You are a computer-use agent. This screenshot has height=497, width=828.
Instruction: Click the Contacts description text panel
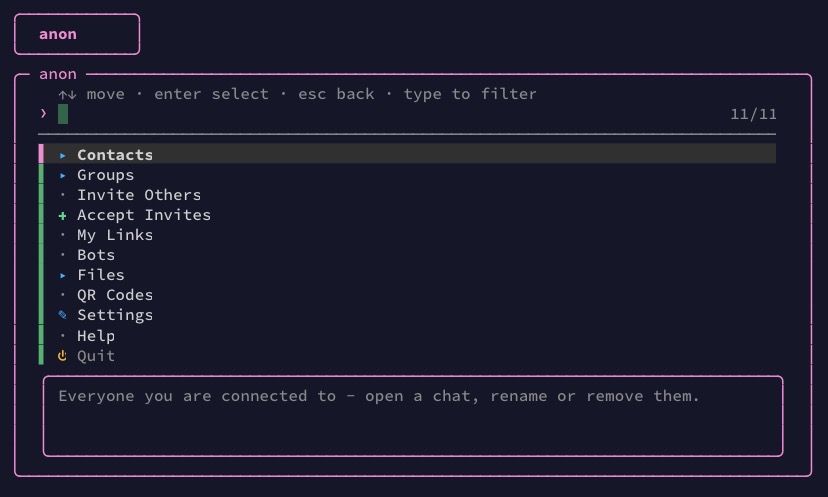[413, 416]
